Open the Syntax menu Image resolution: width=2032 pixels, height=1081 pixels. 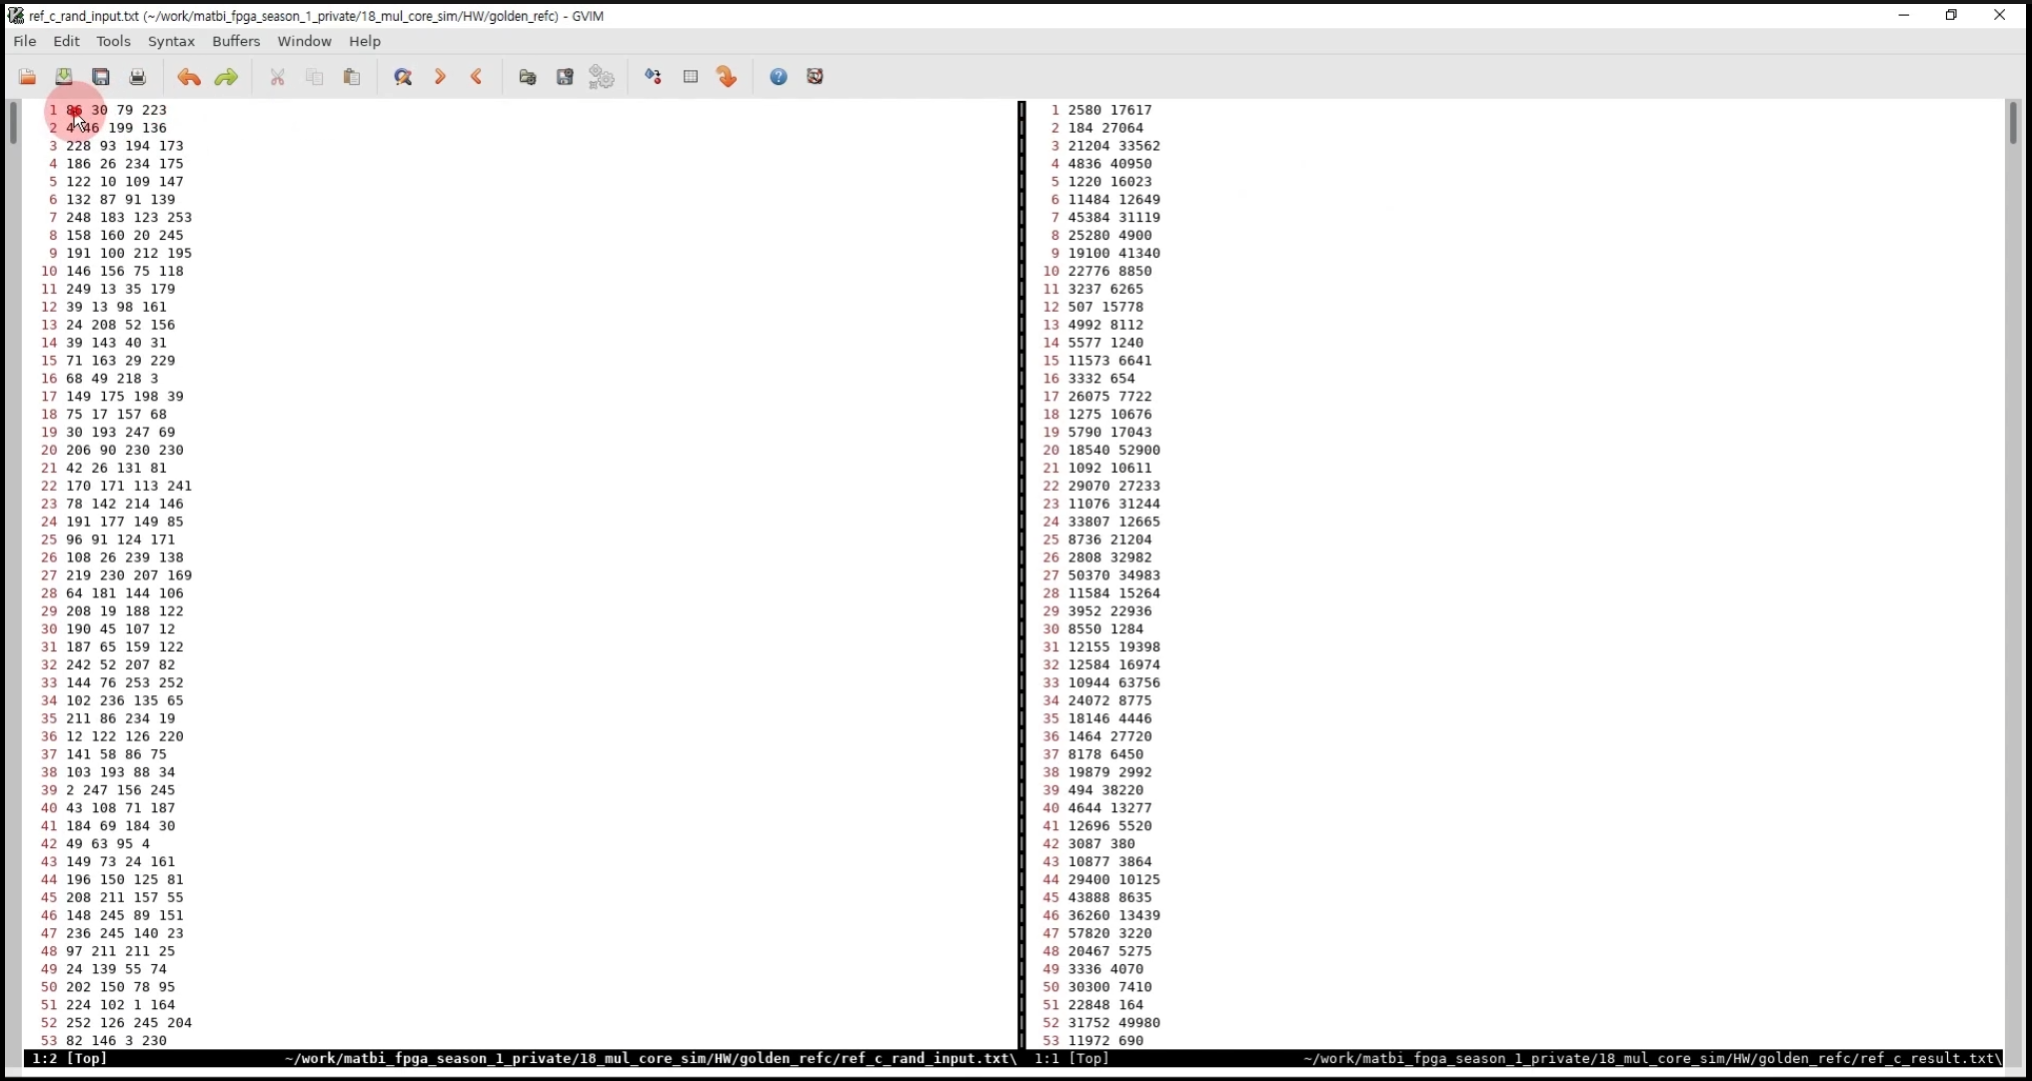click(x=171, y=41)
